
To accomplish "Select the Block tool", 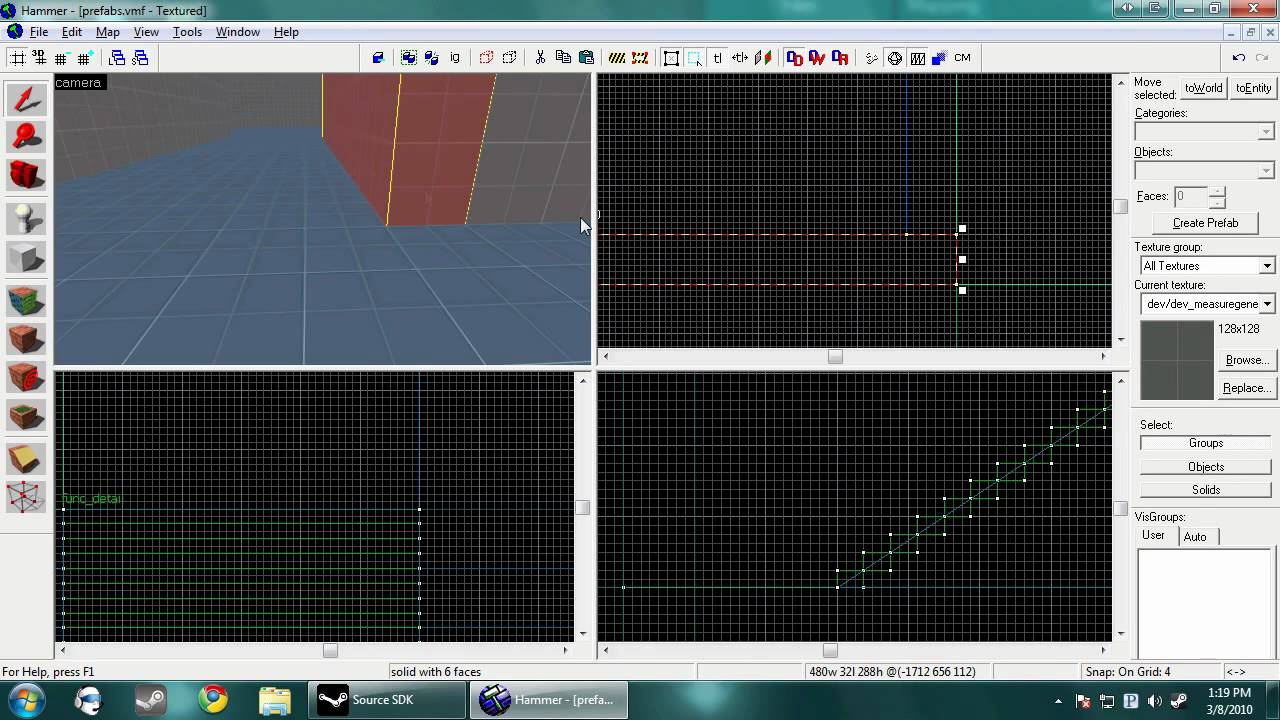I will coord(26,257).
